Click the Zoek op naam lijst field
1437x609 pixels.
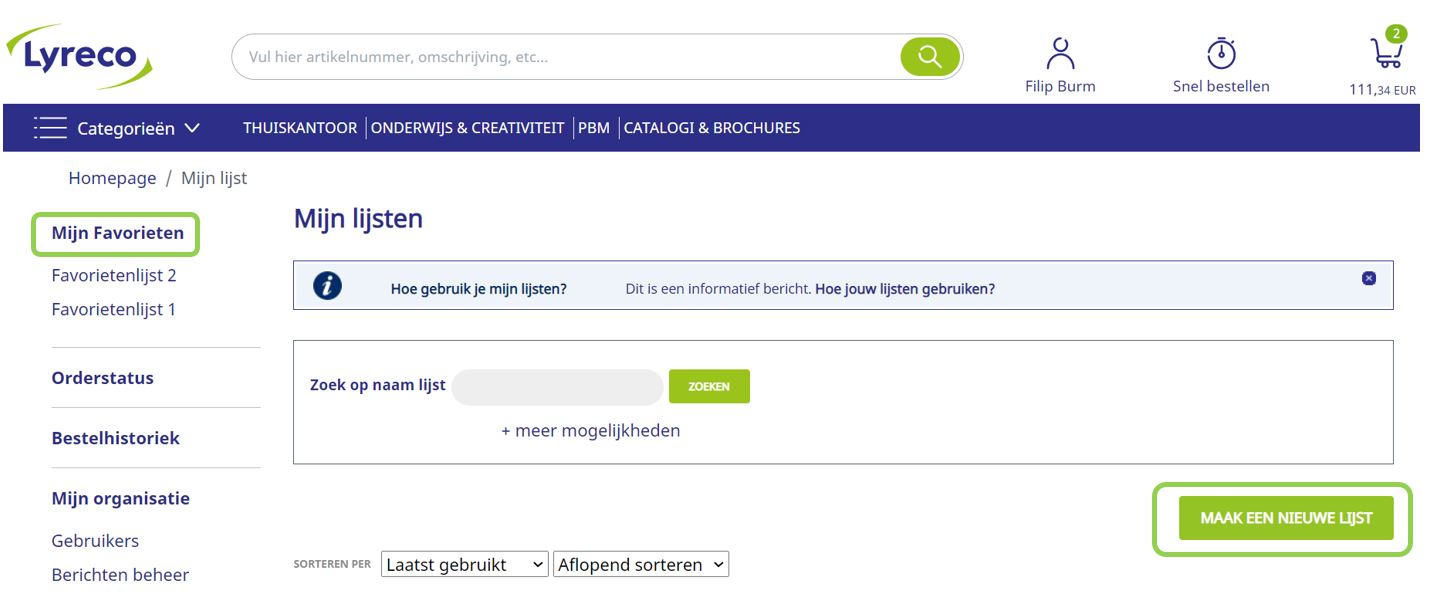(557, 387)
